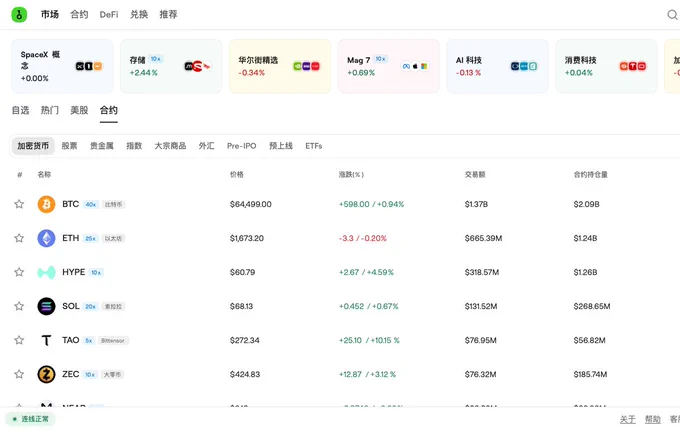Click the TAO 5x leverage badge

[88, 341]
